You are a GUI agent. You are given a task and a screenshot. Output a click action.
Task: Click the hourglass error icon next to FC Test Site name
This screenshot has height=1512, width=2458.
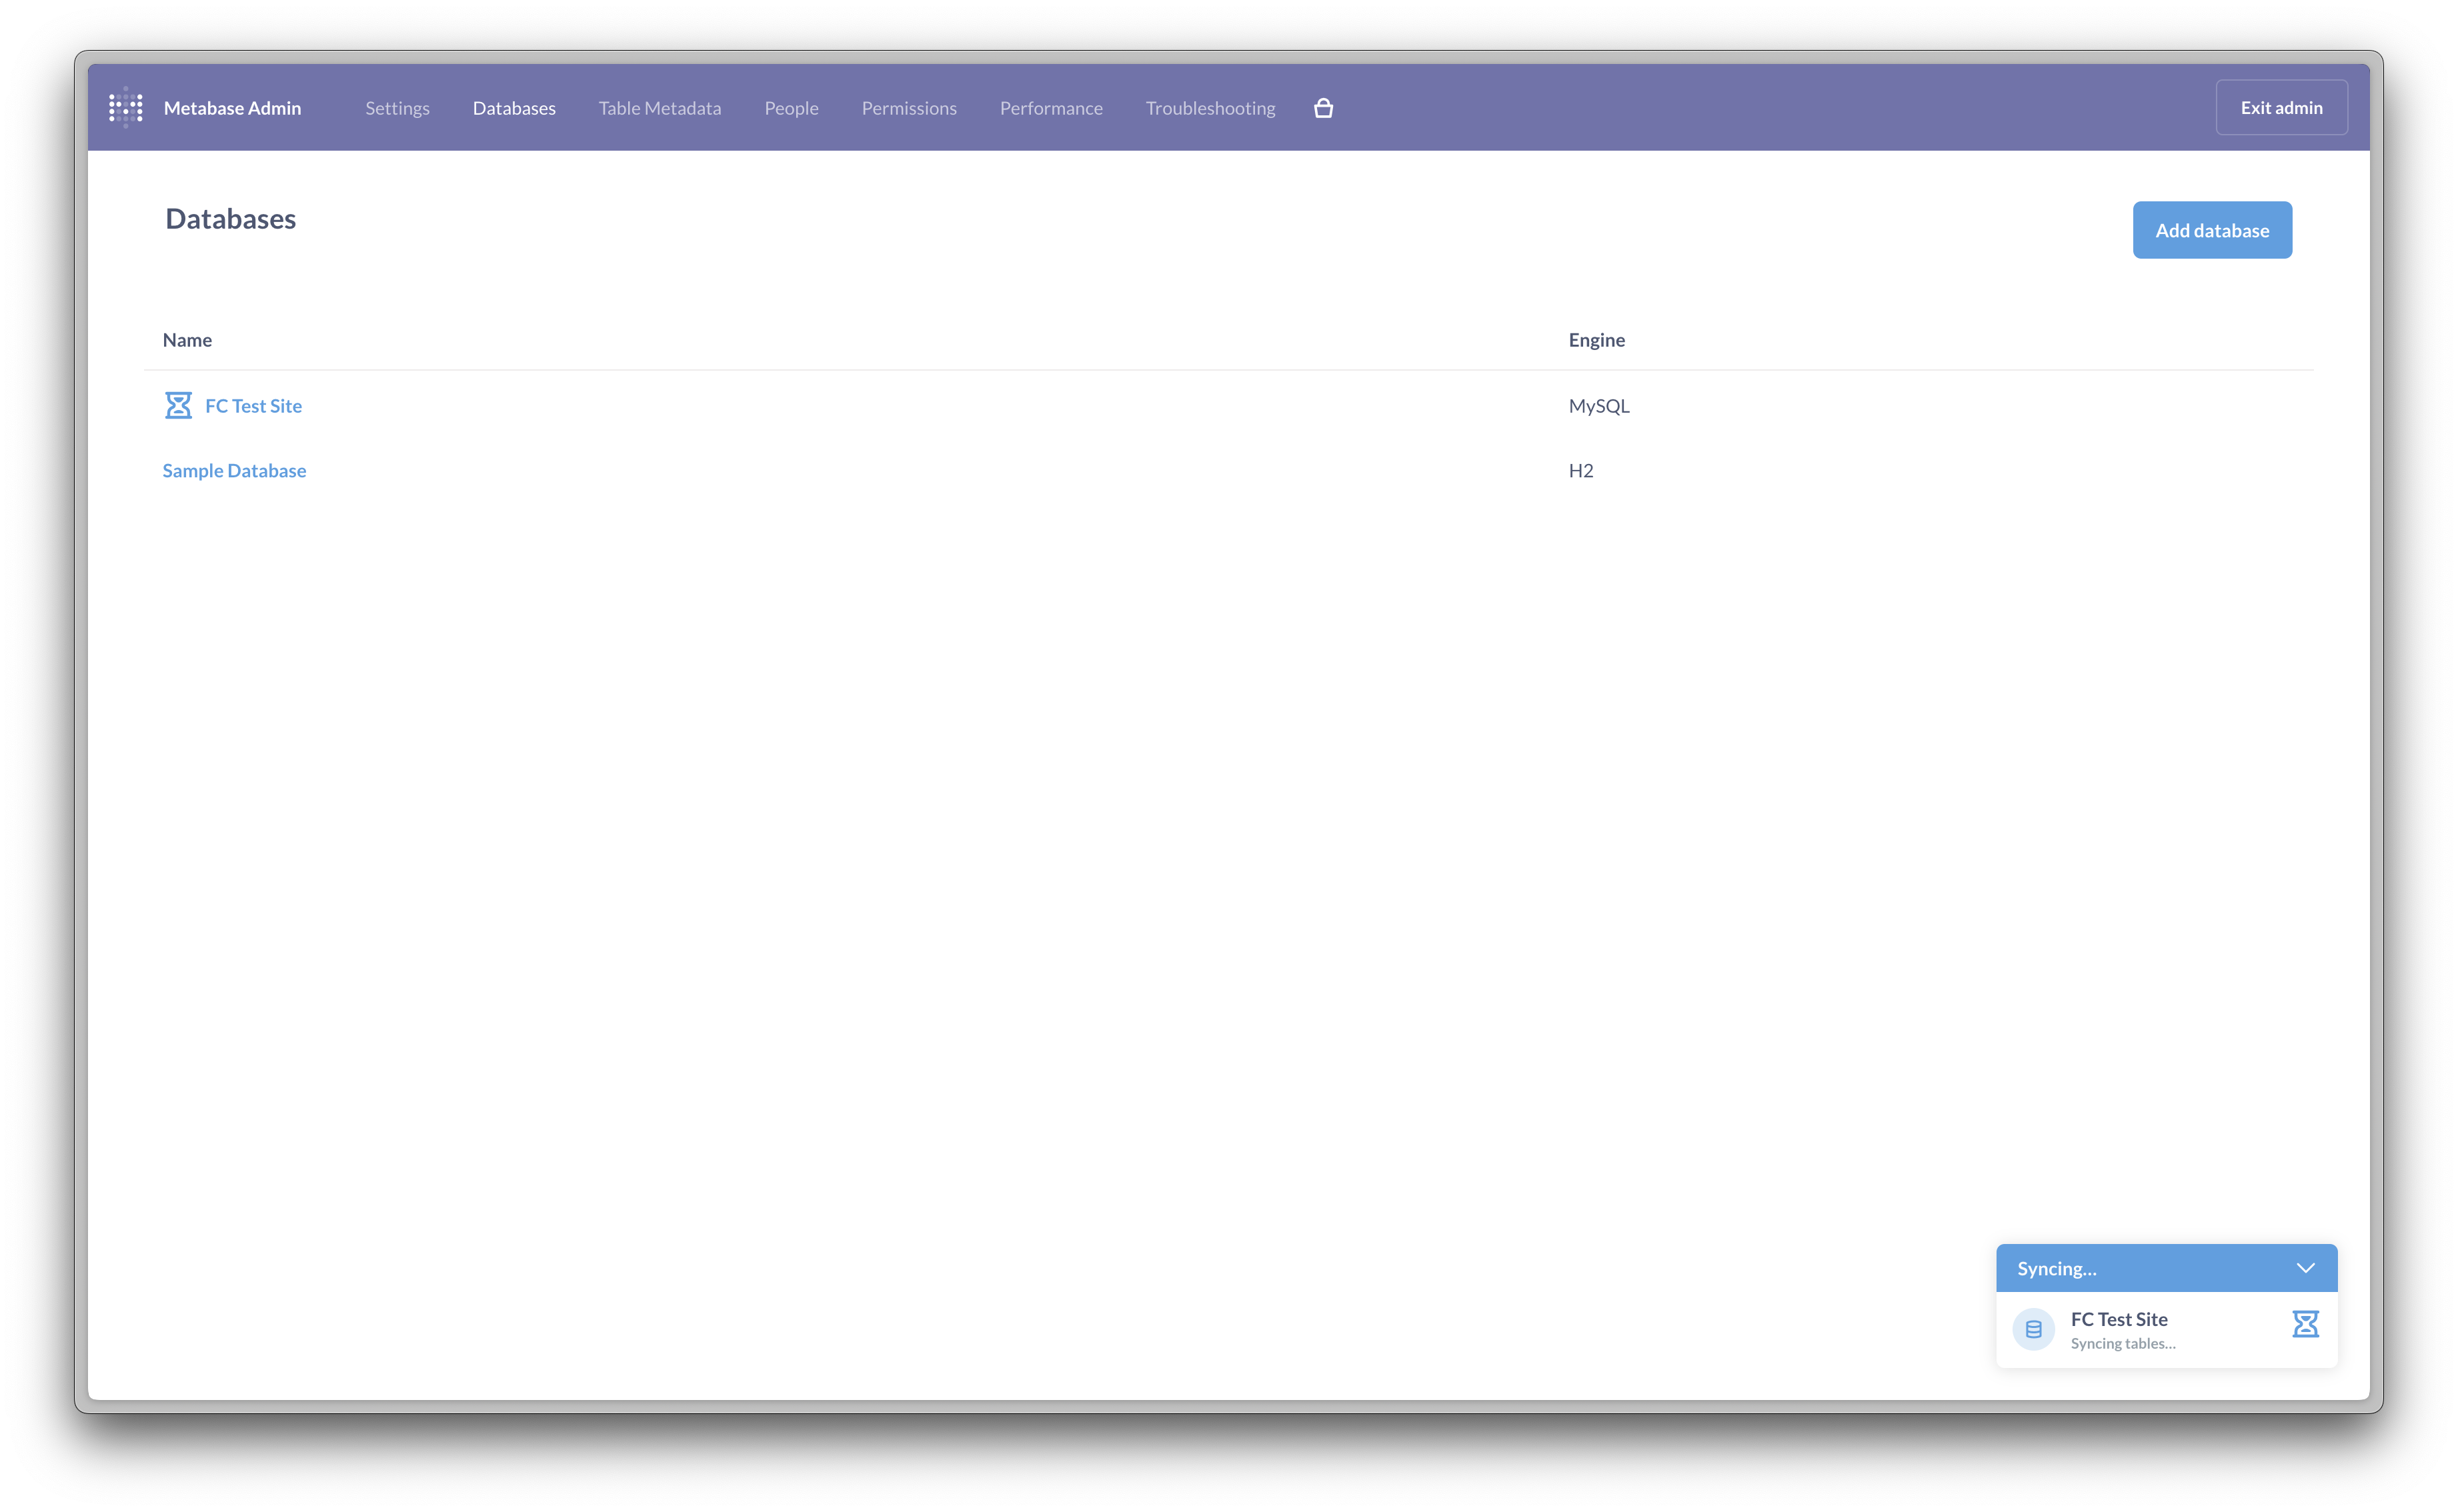177,404
